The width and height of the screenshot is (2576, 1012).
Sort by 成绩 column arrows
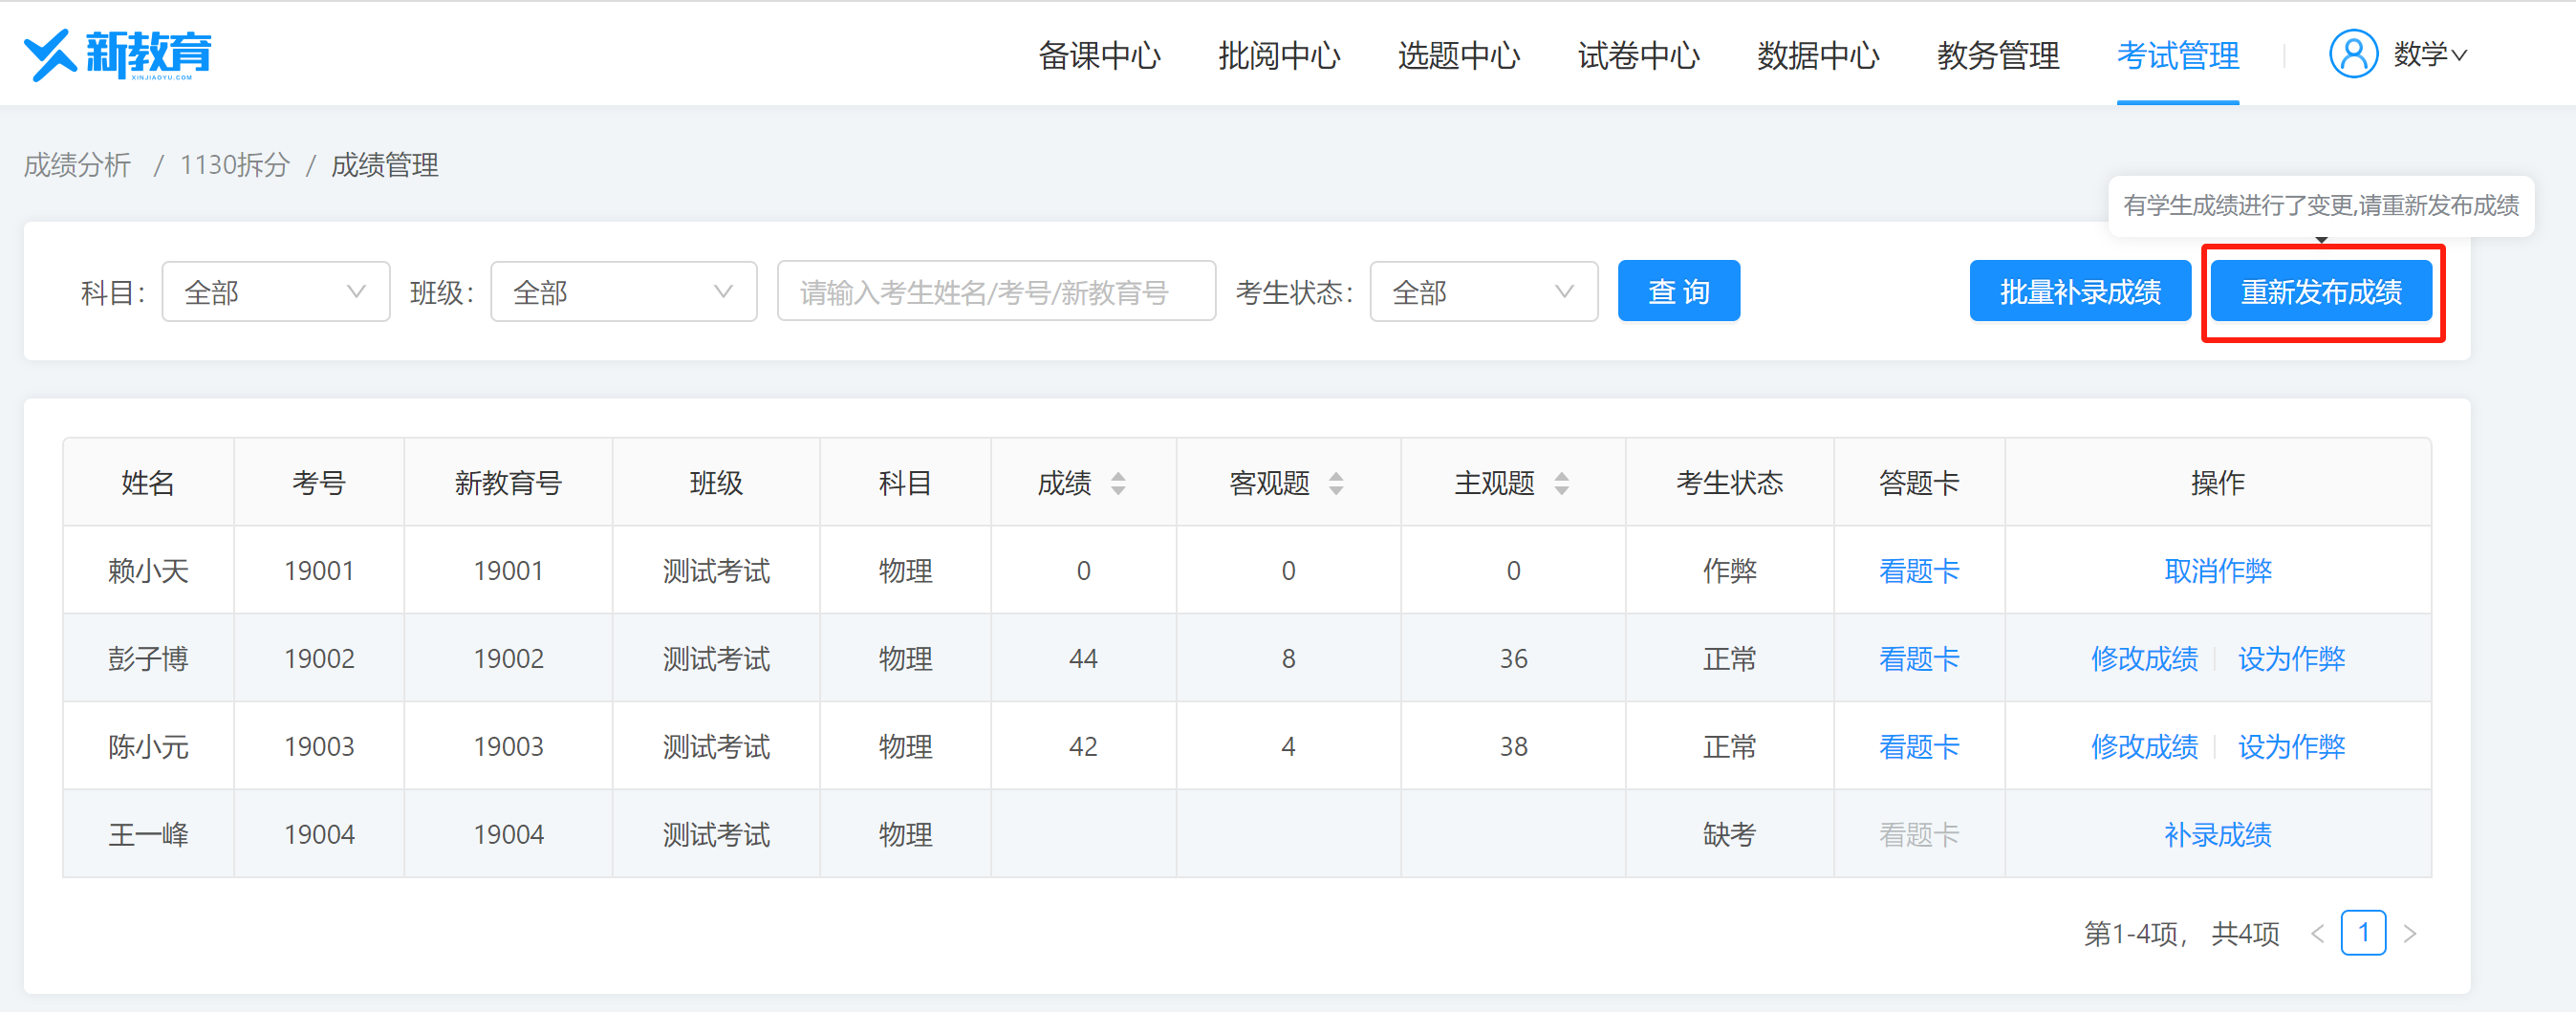[1118, 484]
